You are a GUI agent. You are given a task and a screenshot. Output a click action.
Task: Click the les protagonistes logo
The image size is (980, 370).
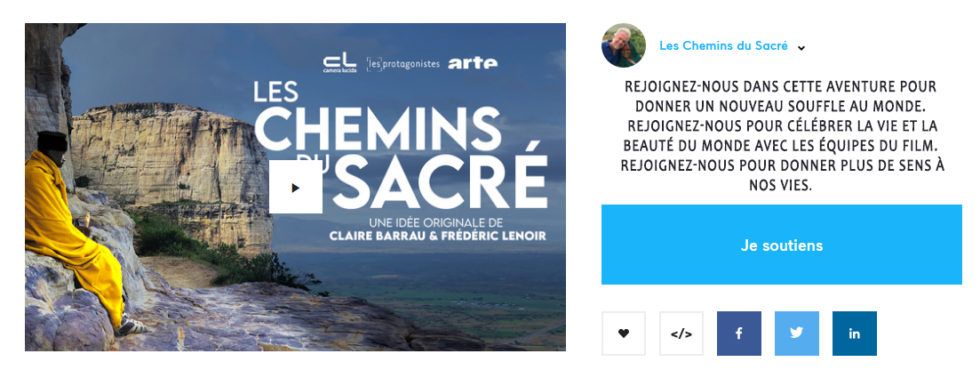403,64
